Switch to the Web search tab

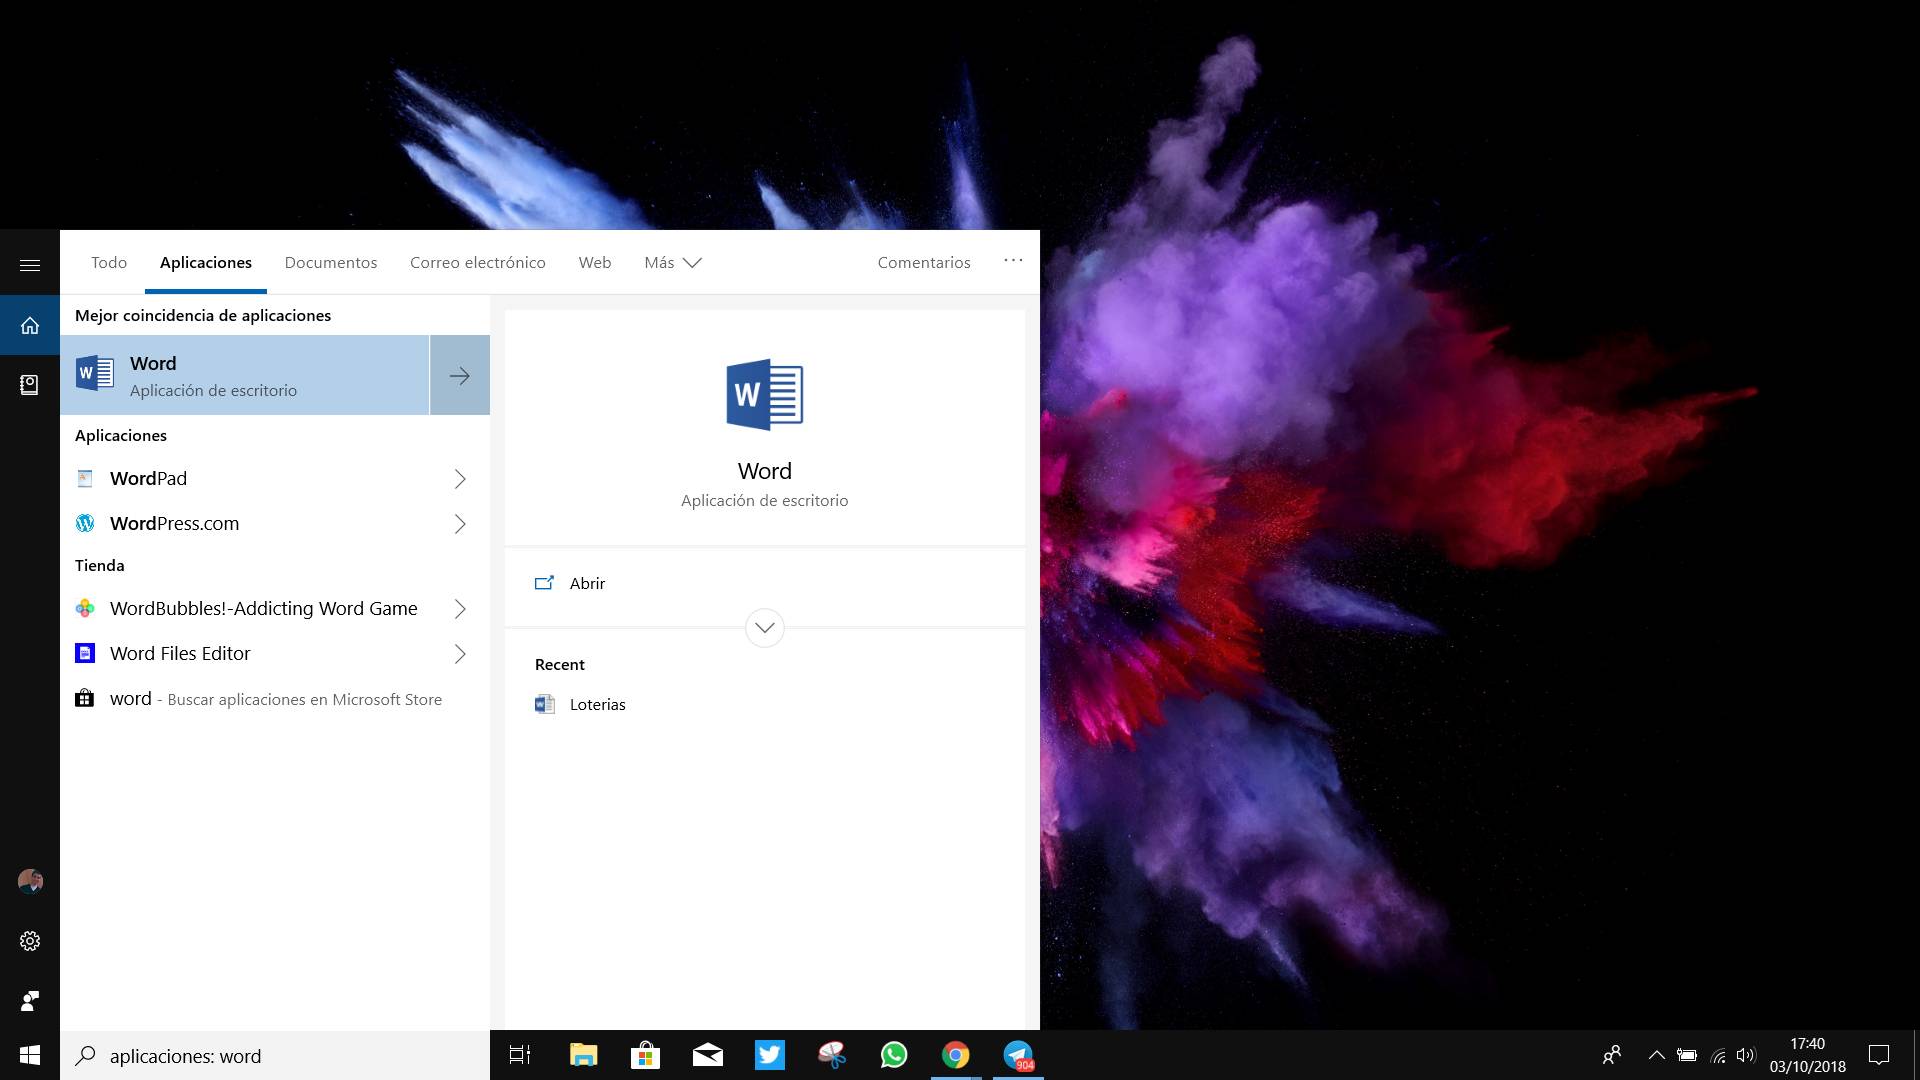click(594, 262)
